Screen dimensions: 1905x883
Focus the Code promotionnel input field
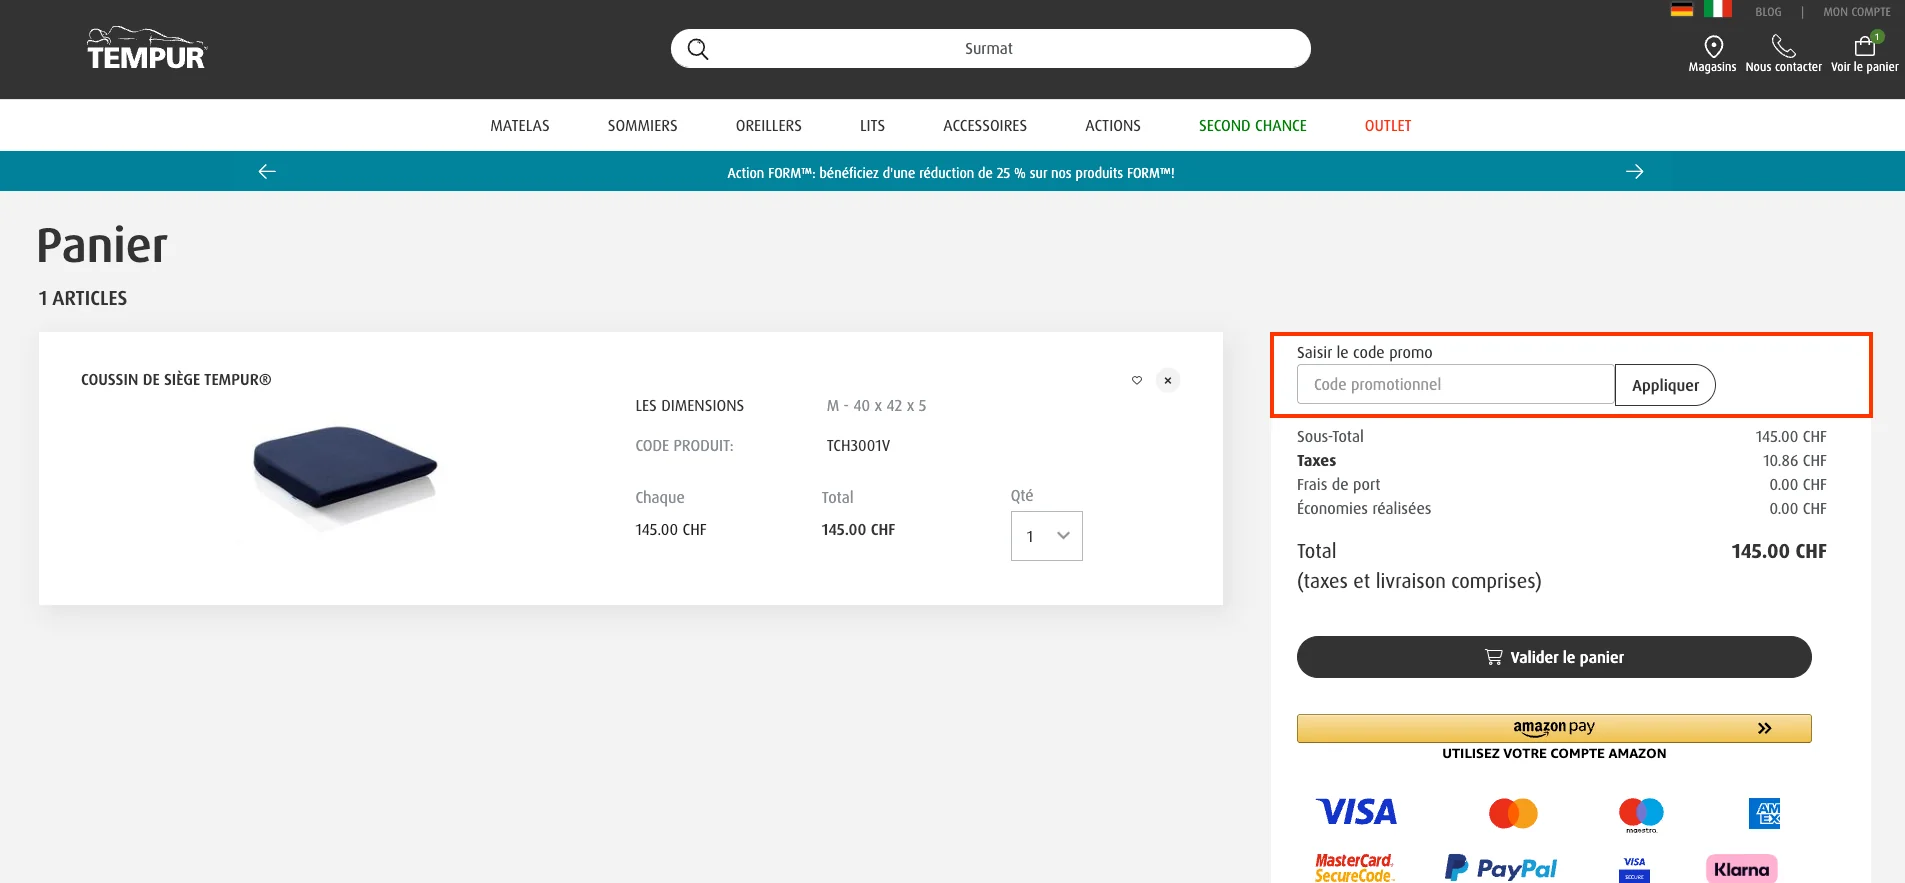[1456, 384]
